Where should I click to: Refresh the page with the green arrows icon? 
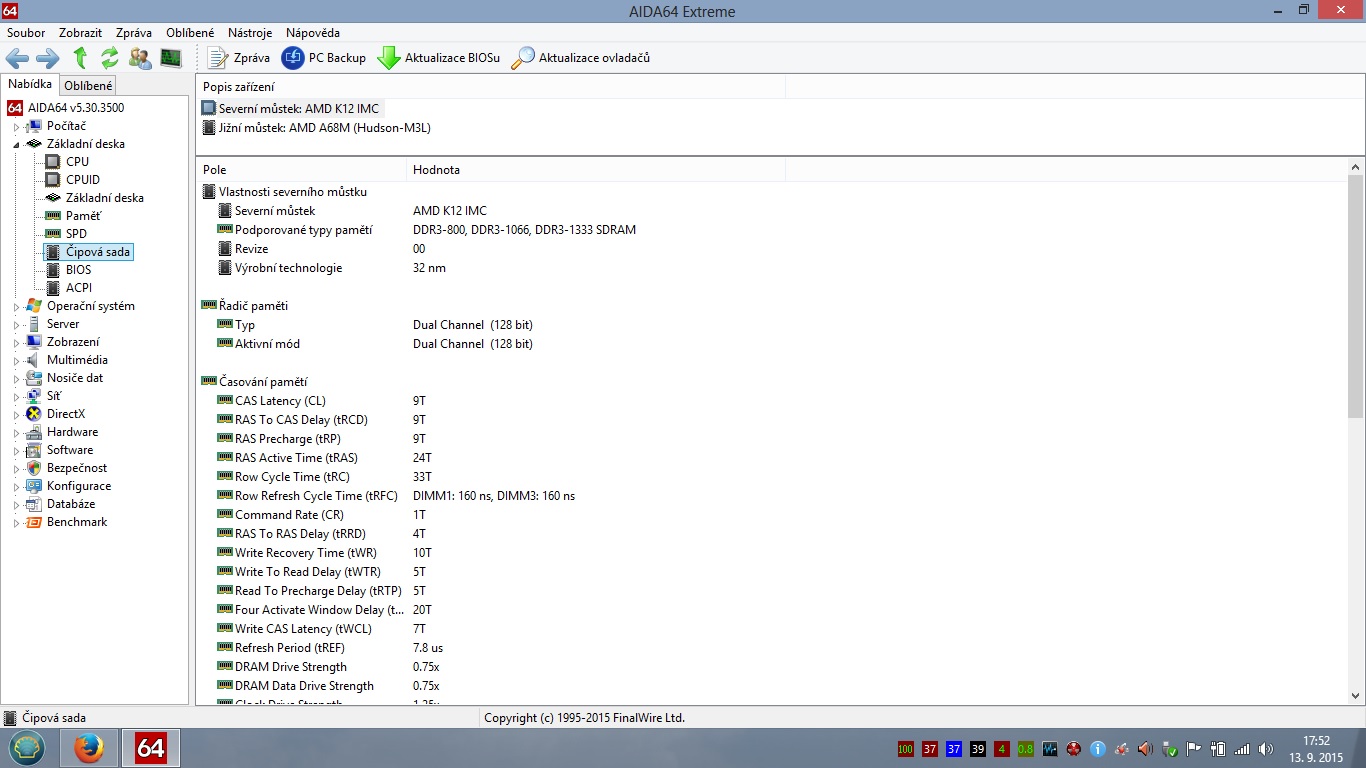coord(110,58)
